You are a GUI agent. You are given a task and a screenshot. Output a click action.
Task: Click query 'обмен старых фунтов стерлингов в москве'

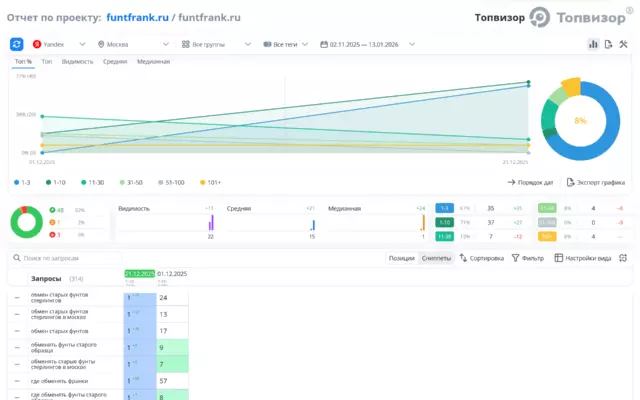pos(60,314)
